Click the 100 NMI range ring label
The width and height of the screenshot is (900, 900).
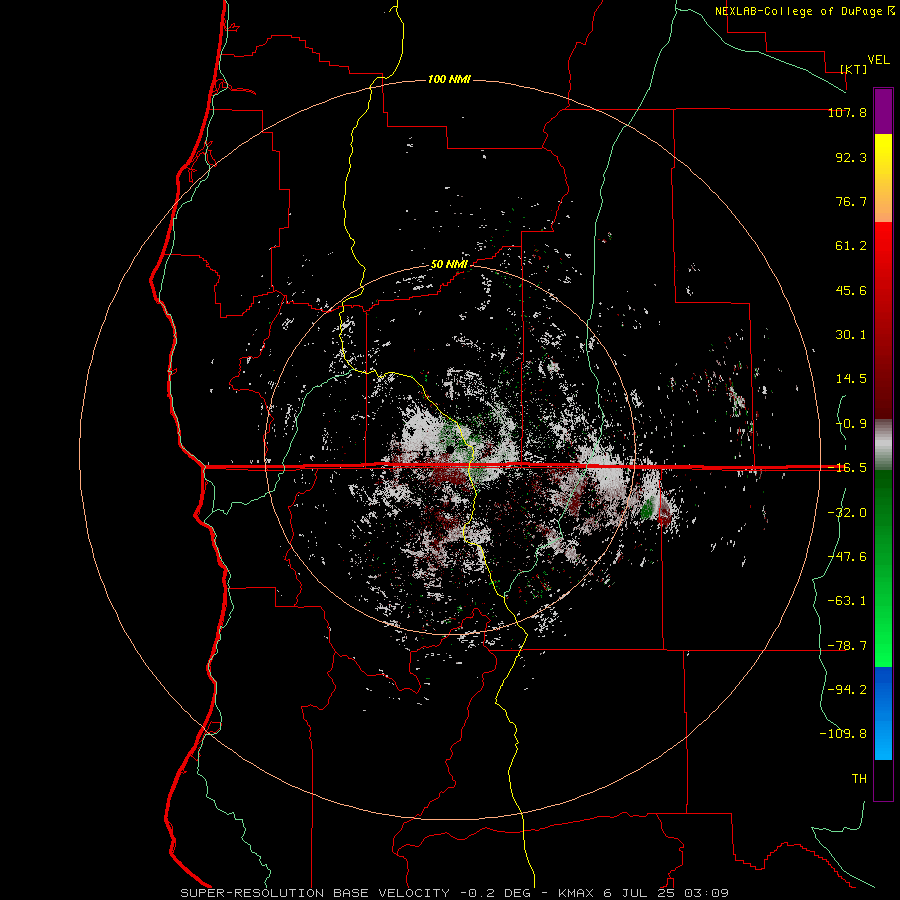coord(449,79)
